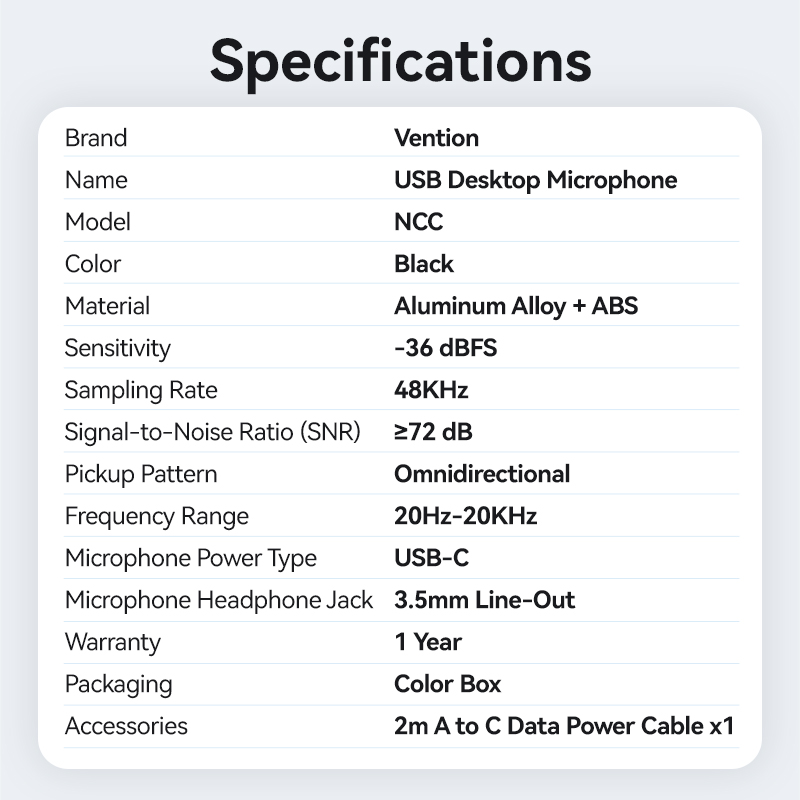
Task: Select the -36 dBFS sensitivity value
Action: point(445,348)
